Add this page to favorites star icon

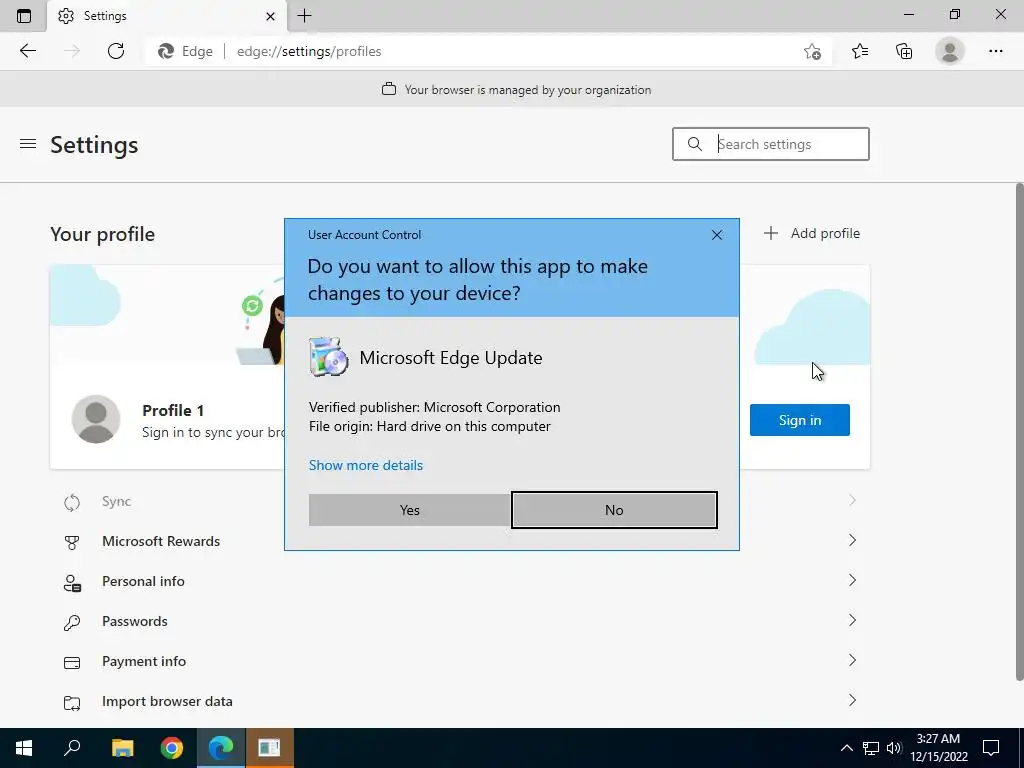[812, 52]
